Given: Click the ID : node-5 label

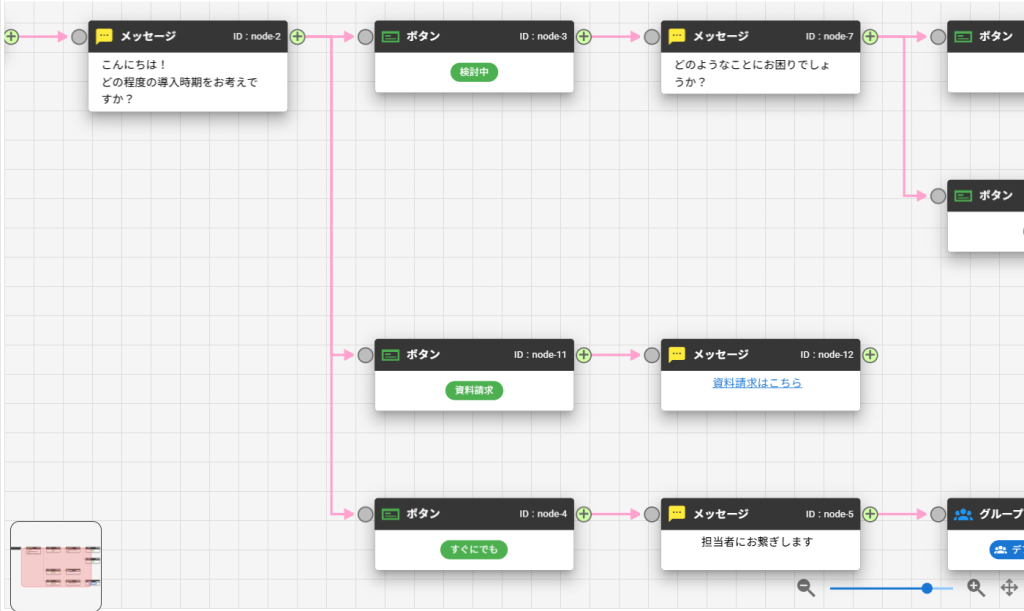Looking at the screenshot, I should [x=829, y=514].
